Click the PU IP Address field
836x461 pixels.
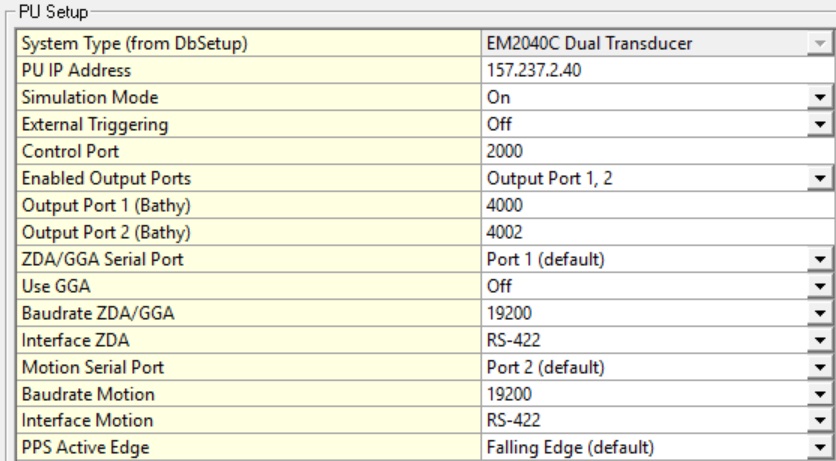656,71
